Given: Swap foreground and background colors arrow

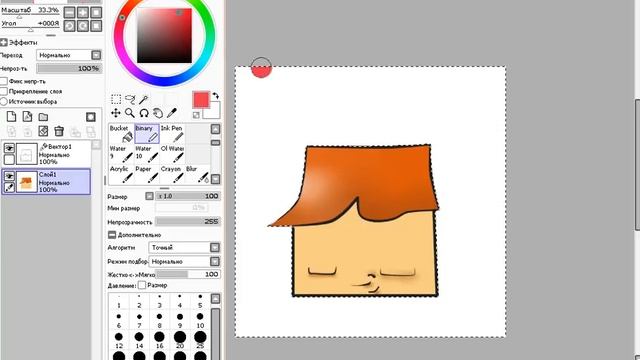Looking at the screenshot, I should (216, 96).
